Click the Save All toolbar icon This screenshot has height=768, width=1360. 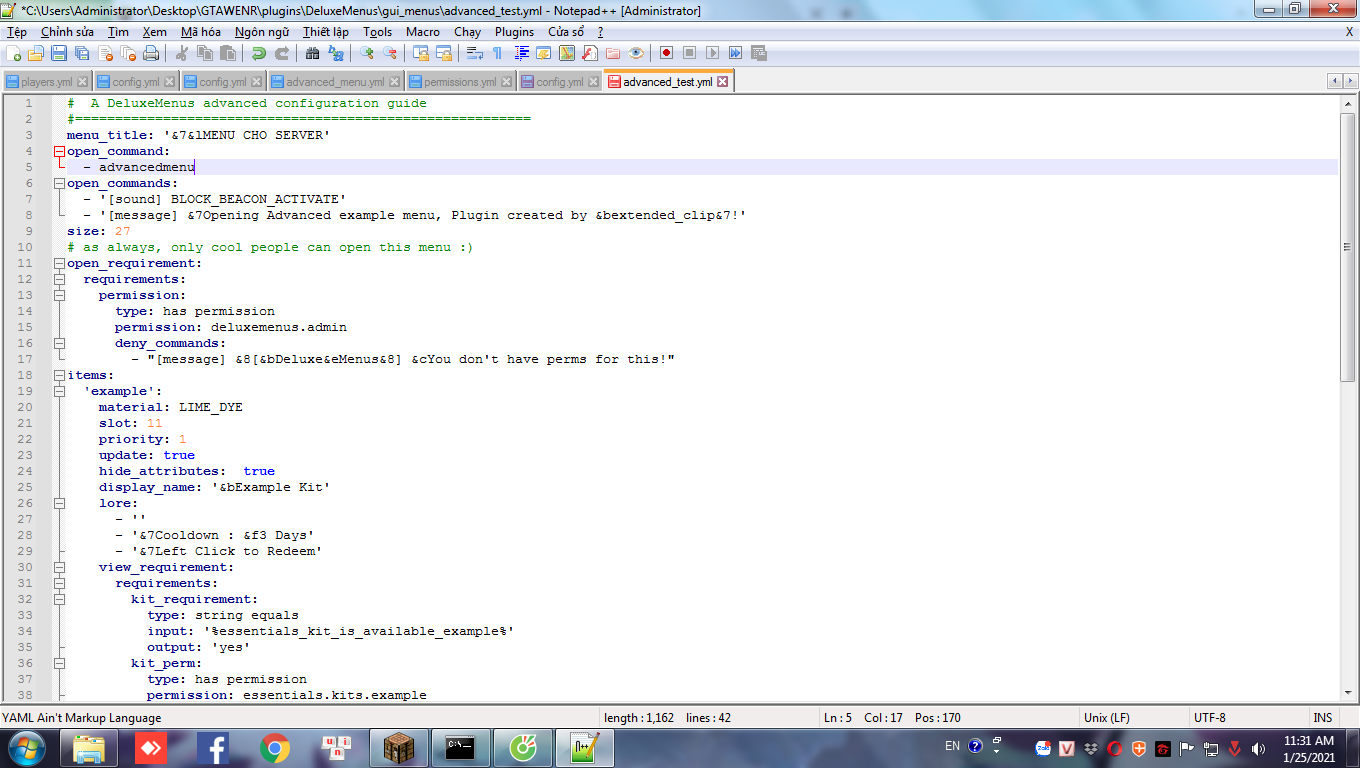pyautogui.click(x=82, y=53)
